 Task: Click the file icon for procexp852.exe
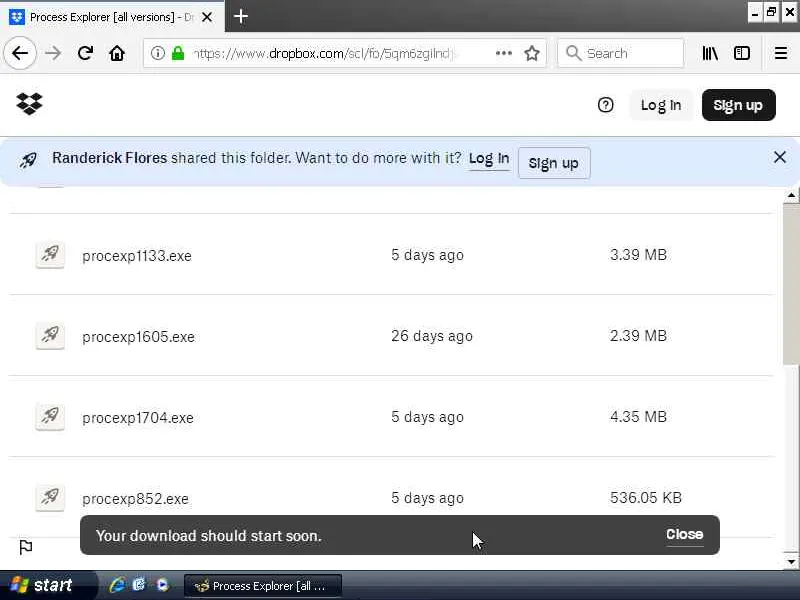(50, 497)
